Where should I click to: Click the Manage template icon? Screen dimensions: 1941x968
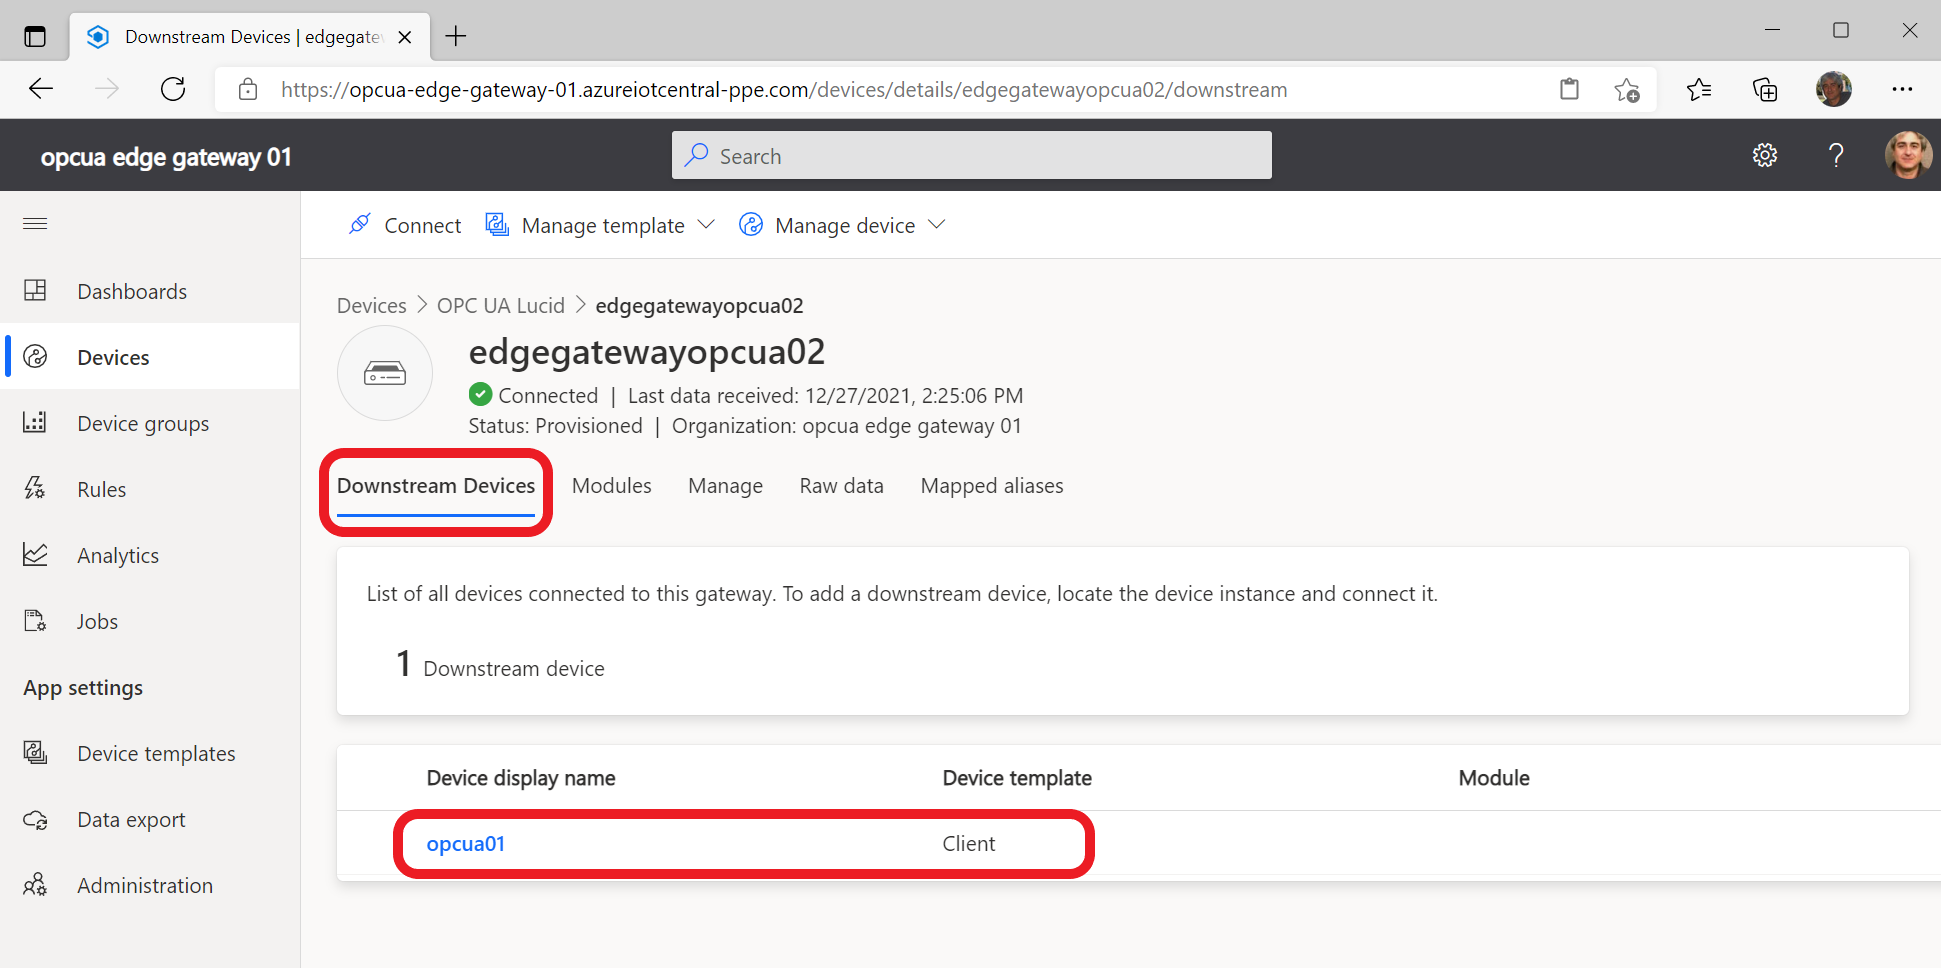coord(497,224)
